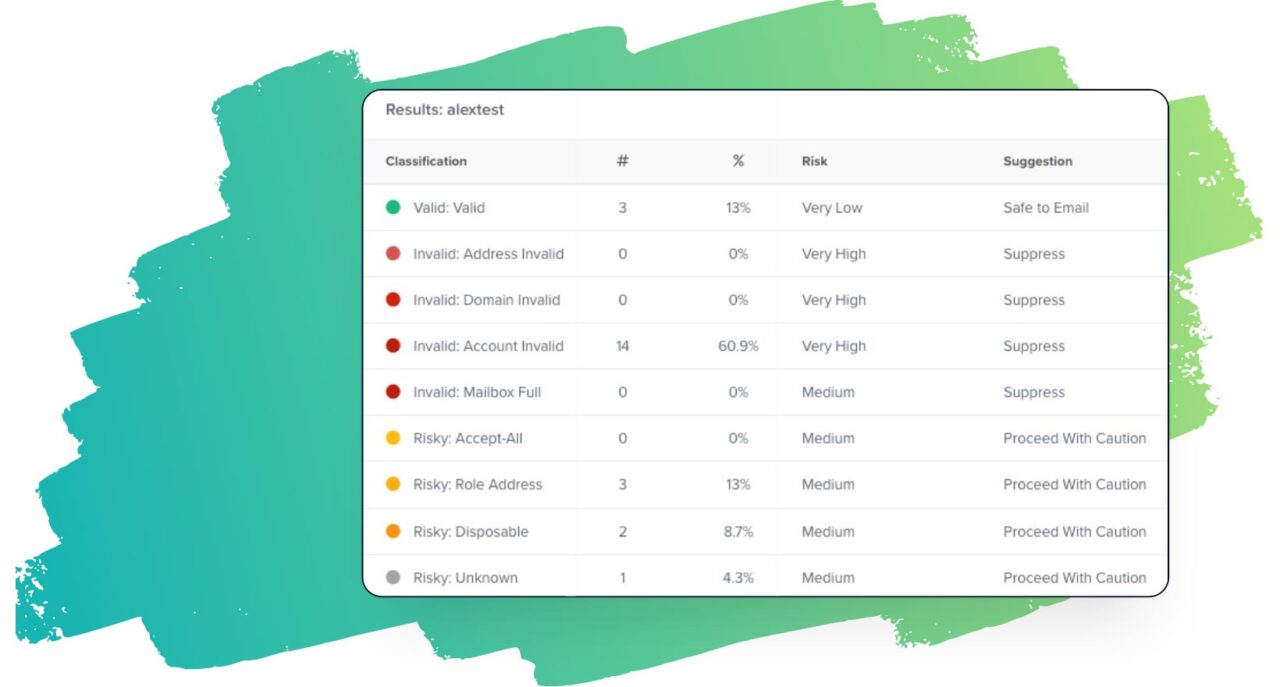Click the 60.9% percentage value
The width and height of the screenshot is (1280, 687).
point(738,346)
